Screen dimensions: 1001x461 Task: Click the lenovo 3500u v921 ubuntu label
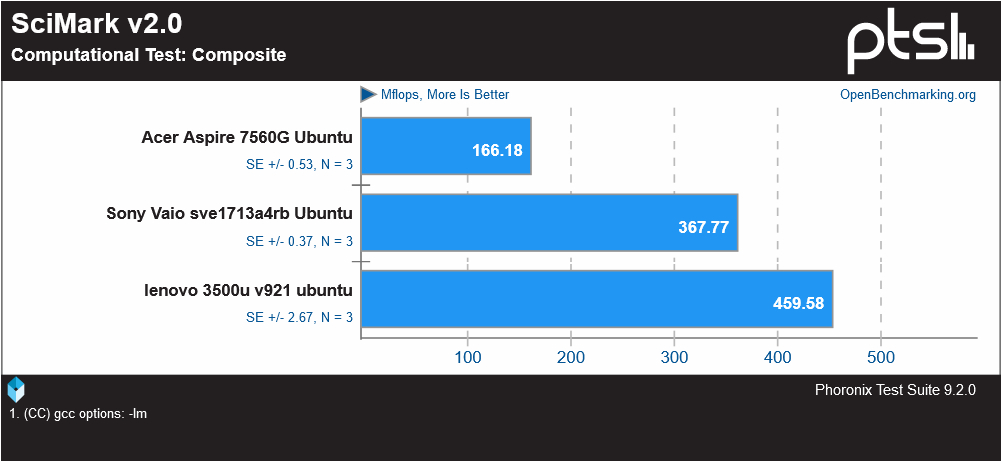coord(248,290)
